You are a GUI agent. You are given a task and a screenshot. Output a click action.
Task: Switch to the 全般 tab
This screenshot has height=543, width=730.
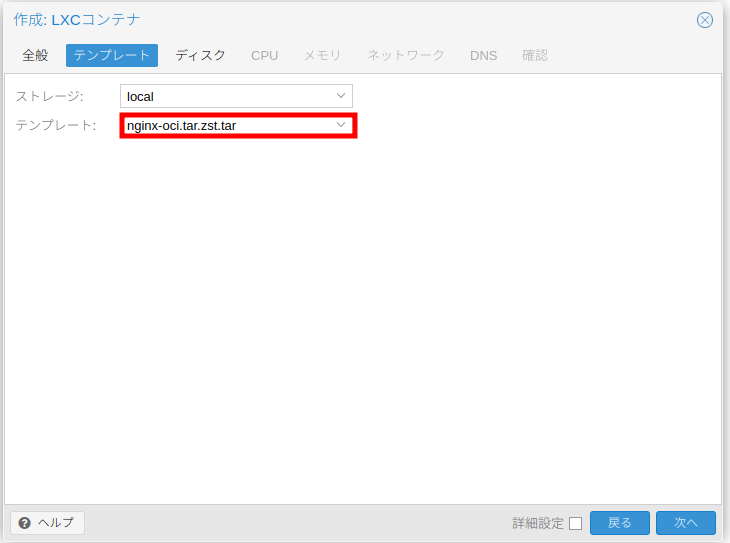[x=35, y=55]
